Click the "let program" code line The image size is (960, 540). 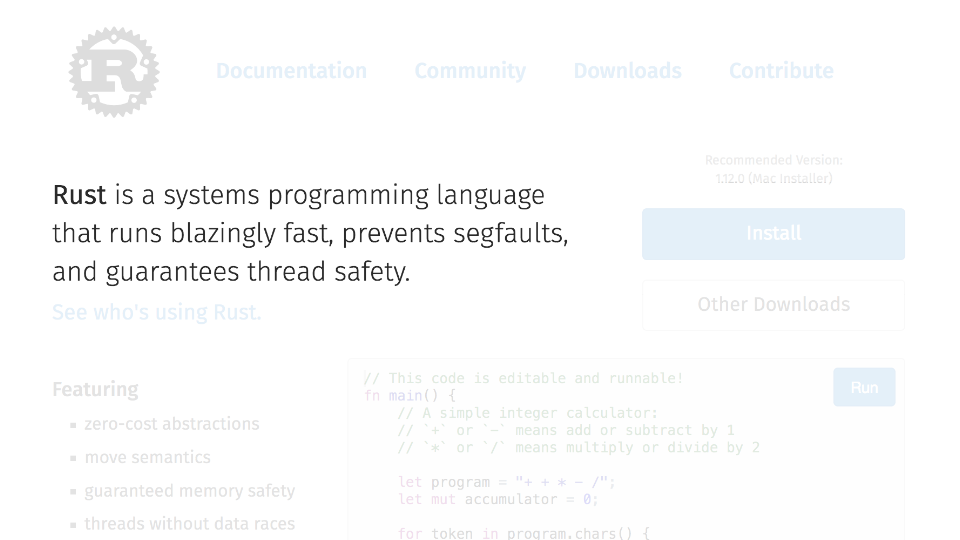(507, 482)
